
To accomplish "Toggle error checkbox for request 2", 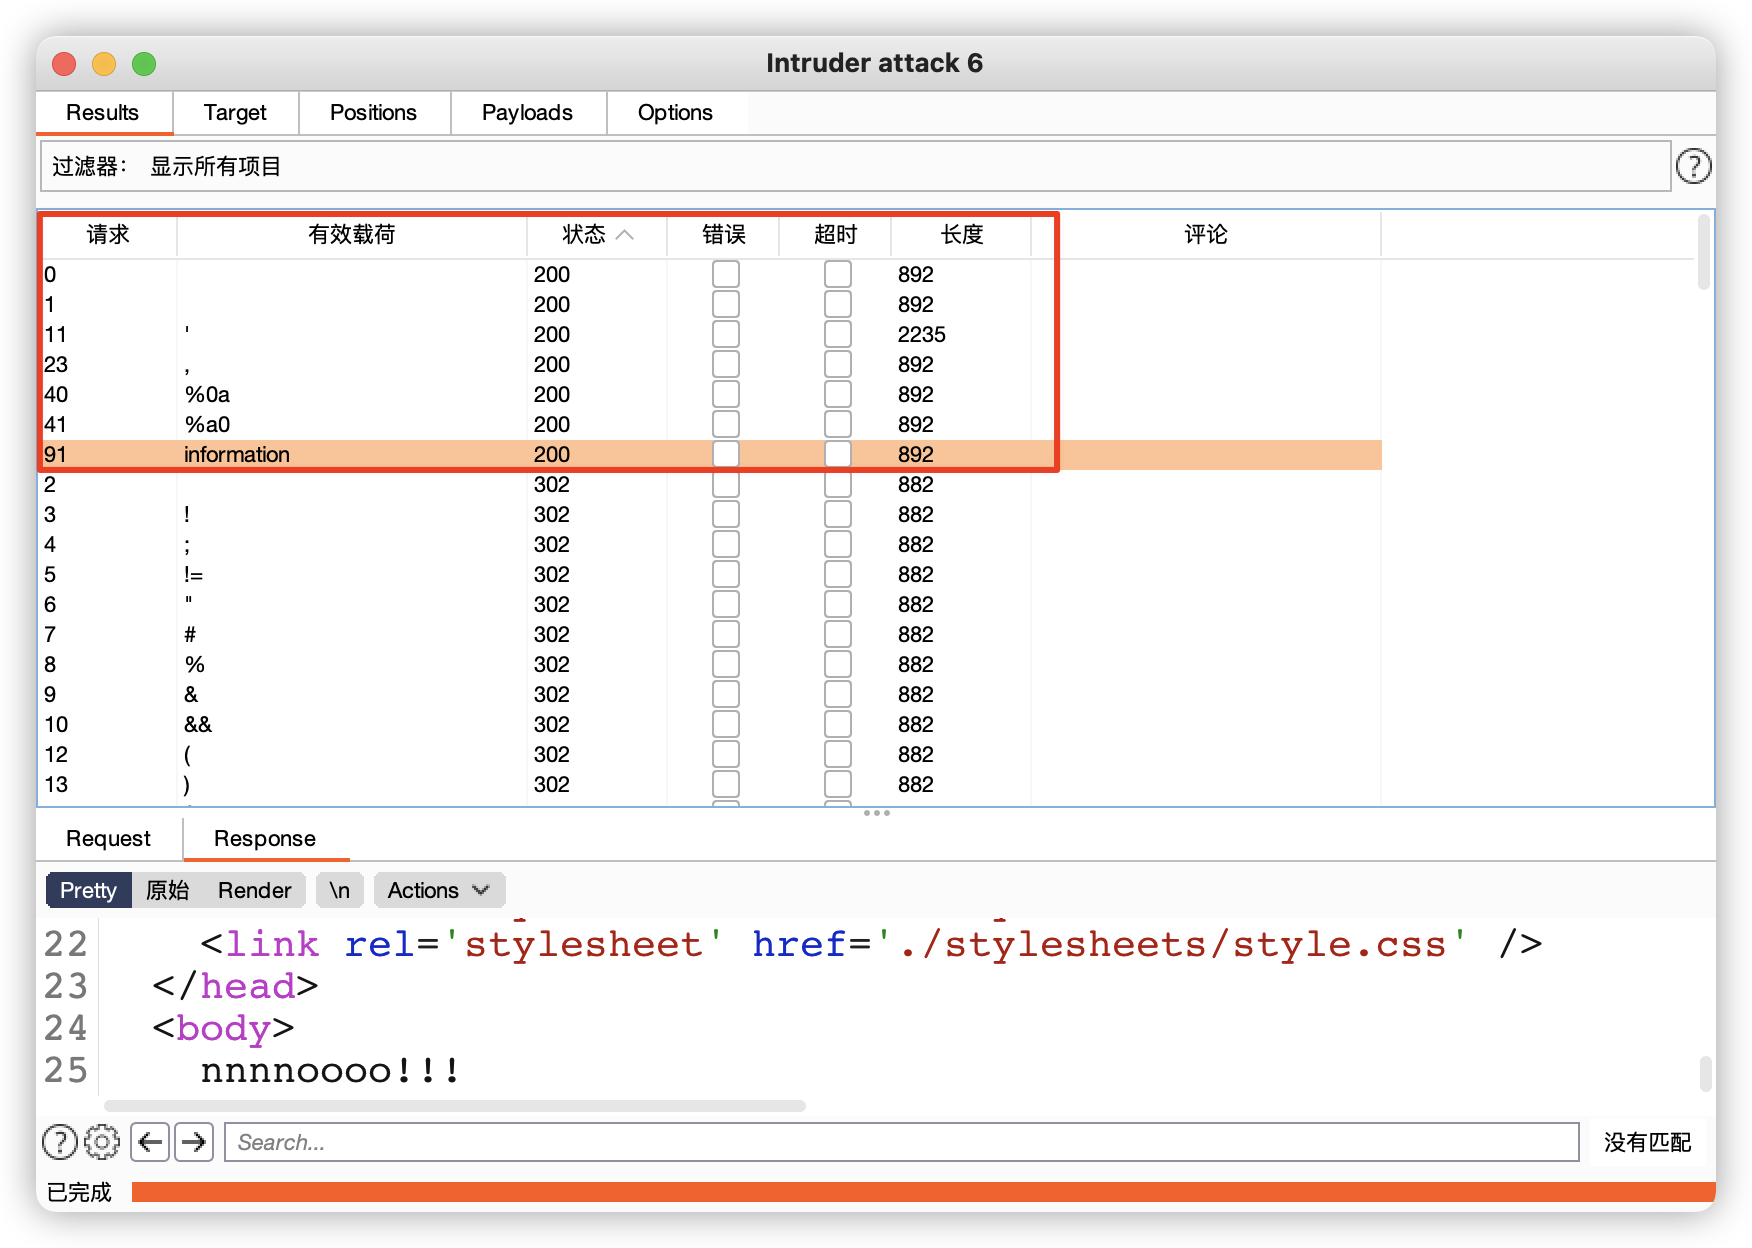I will click(x=726, y=484).
